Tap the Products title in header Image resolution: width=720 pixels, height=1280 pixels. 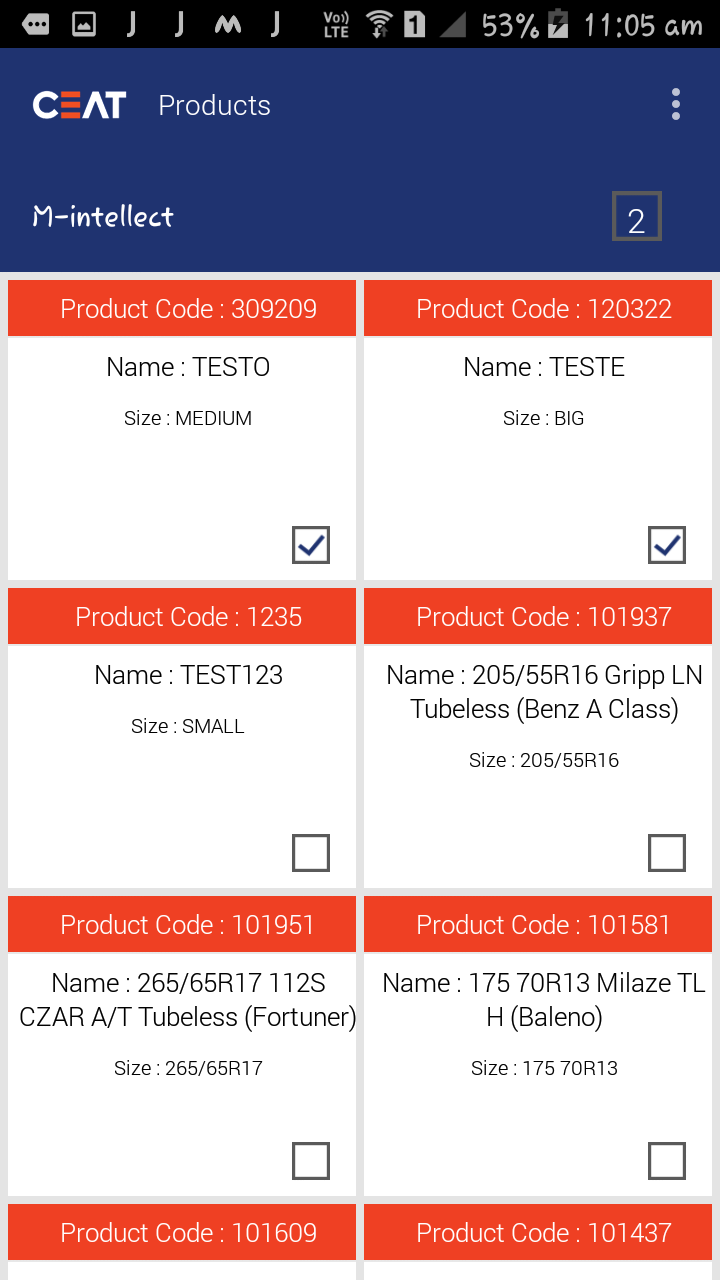(214, 105)
